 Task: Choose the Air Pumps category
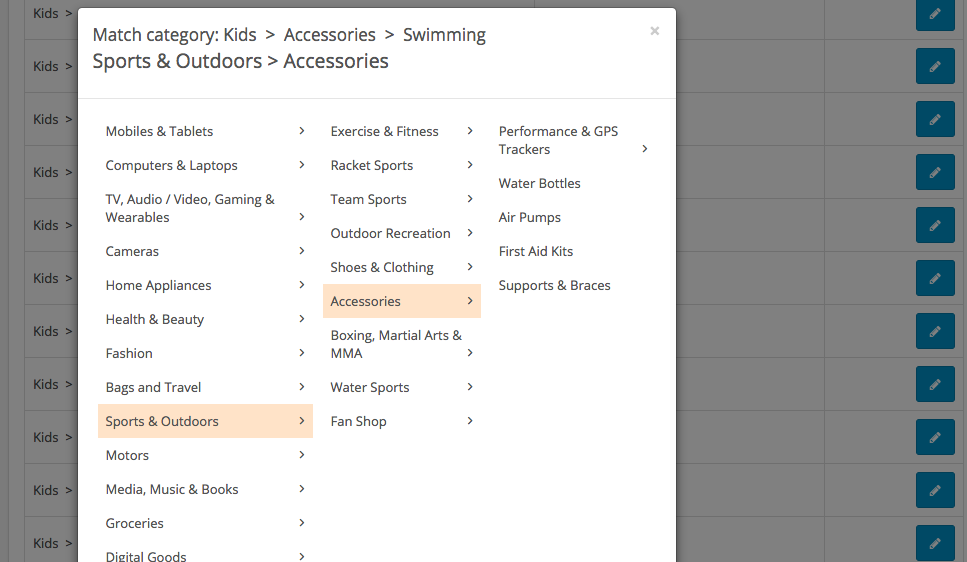point(529,217)
